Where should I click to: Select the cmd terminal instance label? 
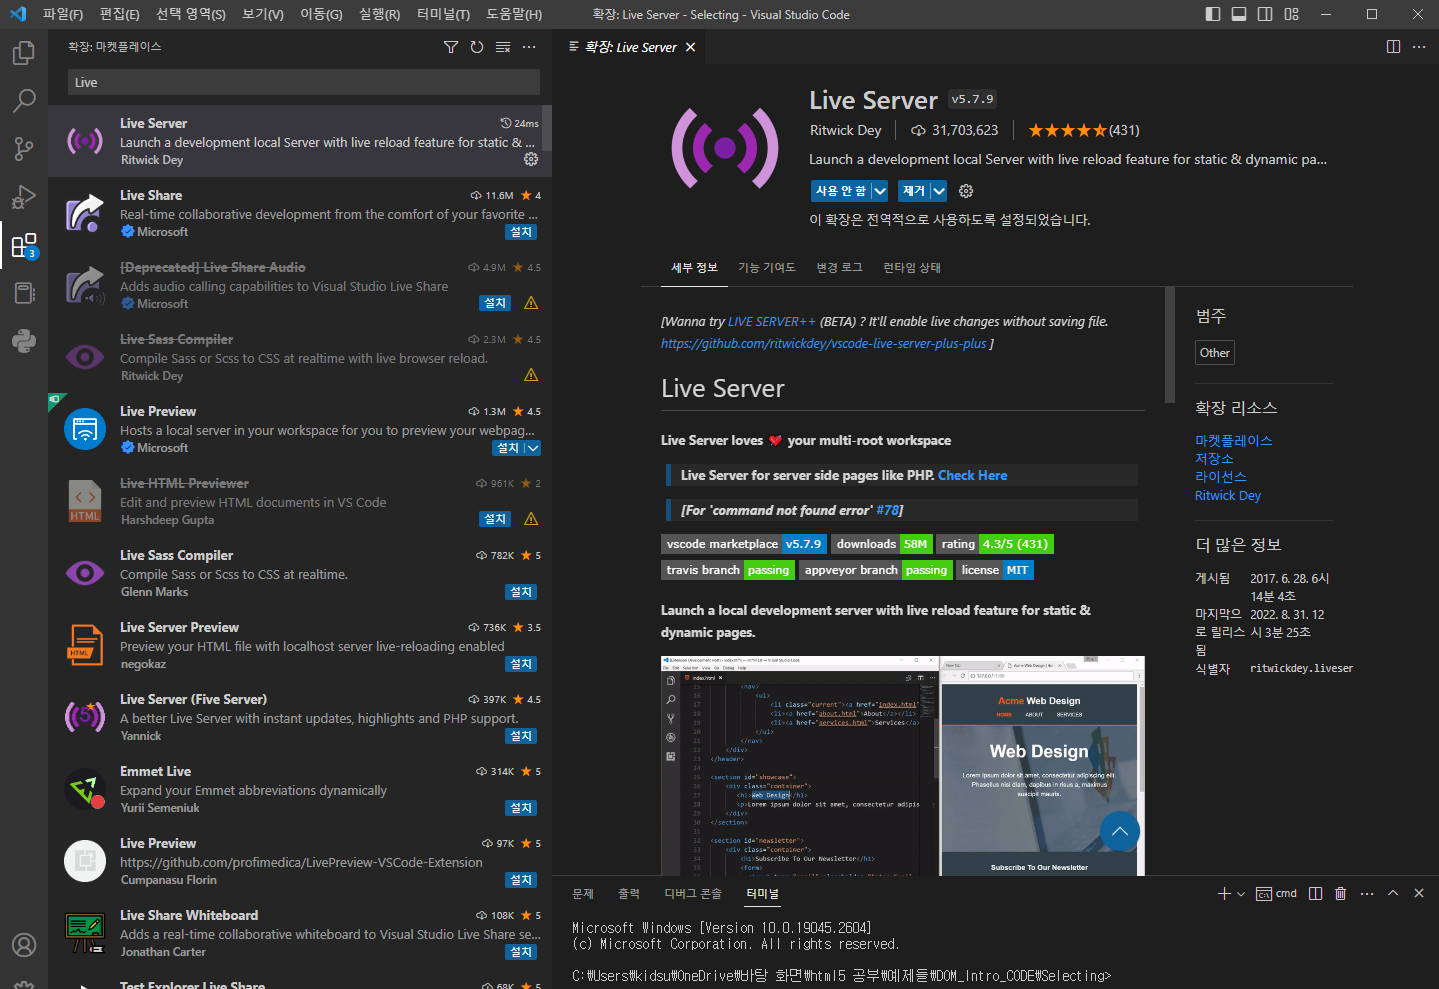click(1277, 893)
